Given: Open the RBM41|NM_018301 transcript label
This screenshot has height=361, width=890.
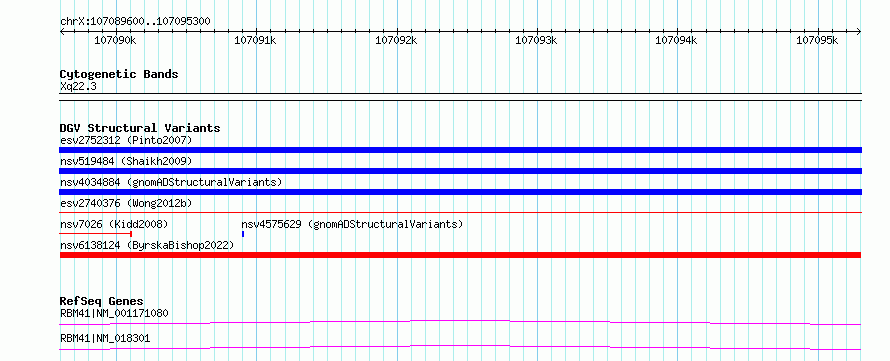Looking at the screenshot, I should click(105, 339).
